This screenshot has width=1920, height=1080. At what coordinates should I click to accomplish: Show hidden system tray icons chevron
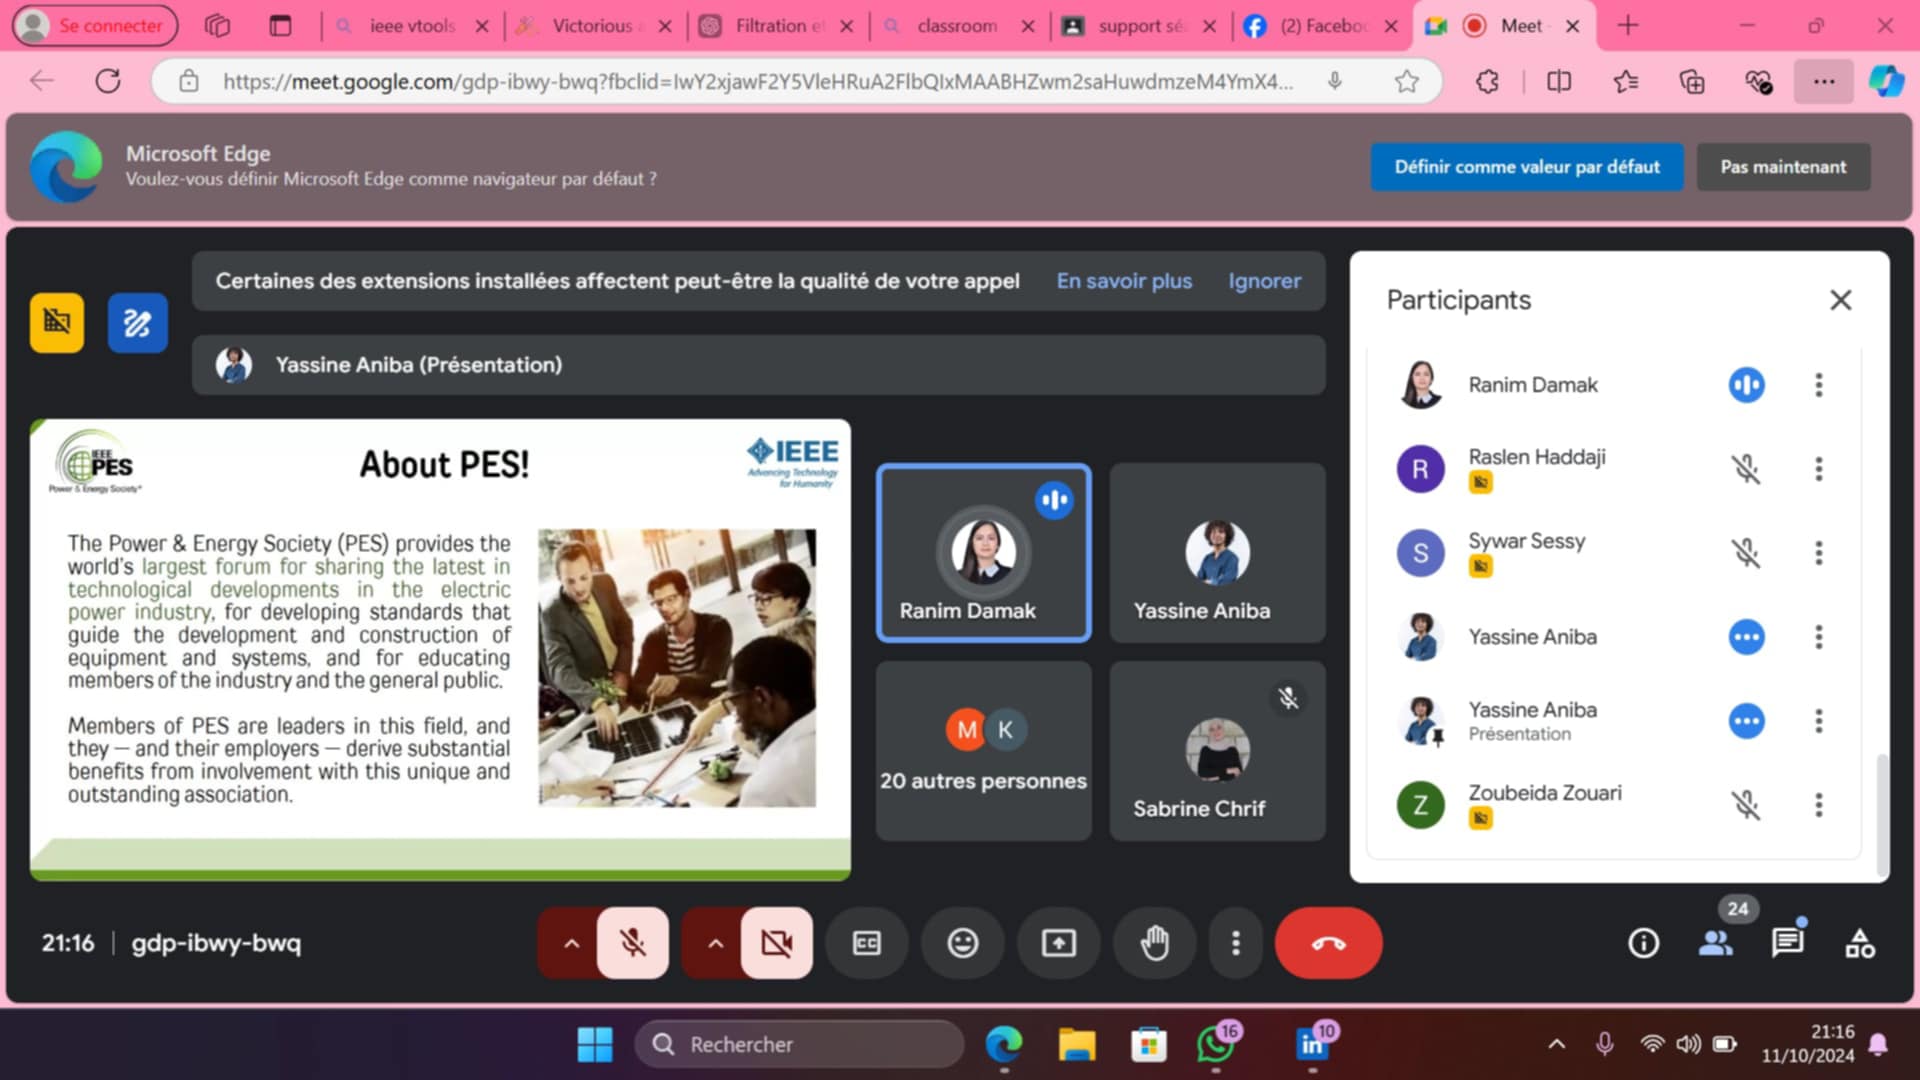click(x=1556, y=1044)
